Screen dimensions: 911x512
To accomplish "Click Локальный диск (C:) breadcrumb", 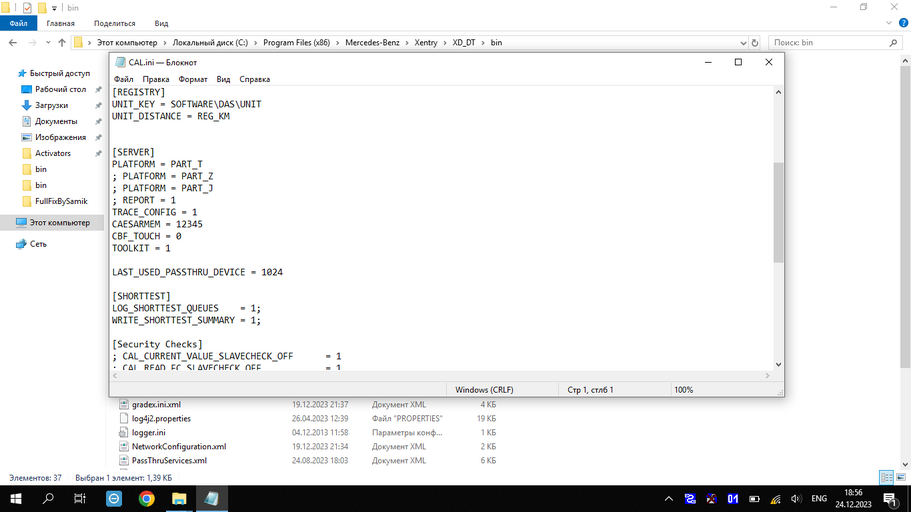I will [210, 42].
